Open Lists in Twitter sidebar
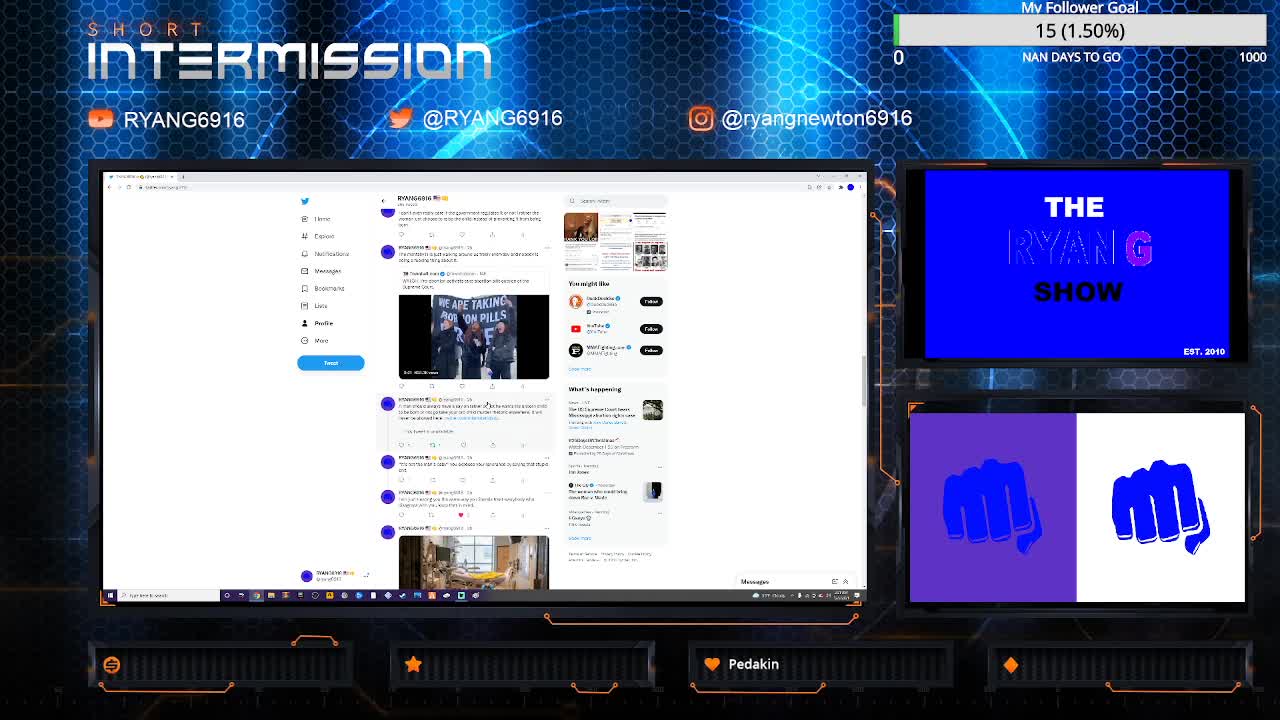The image size is (1280, 720). pos(315,306)
